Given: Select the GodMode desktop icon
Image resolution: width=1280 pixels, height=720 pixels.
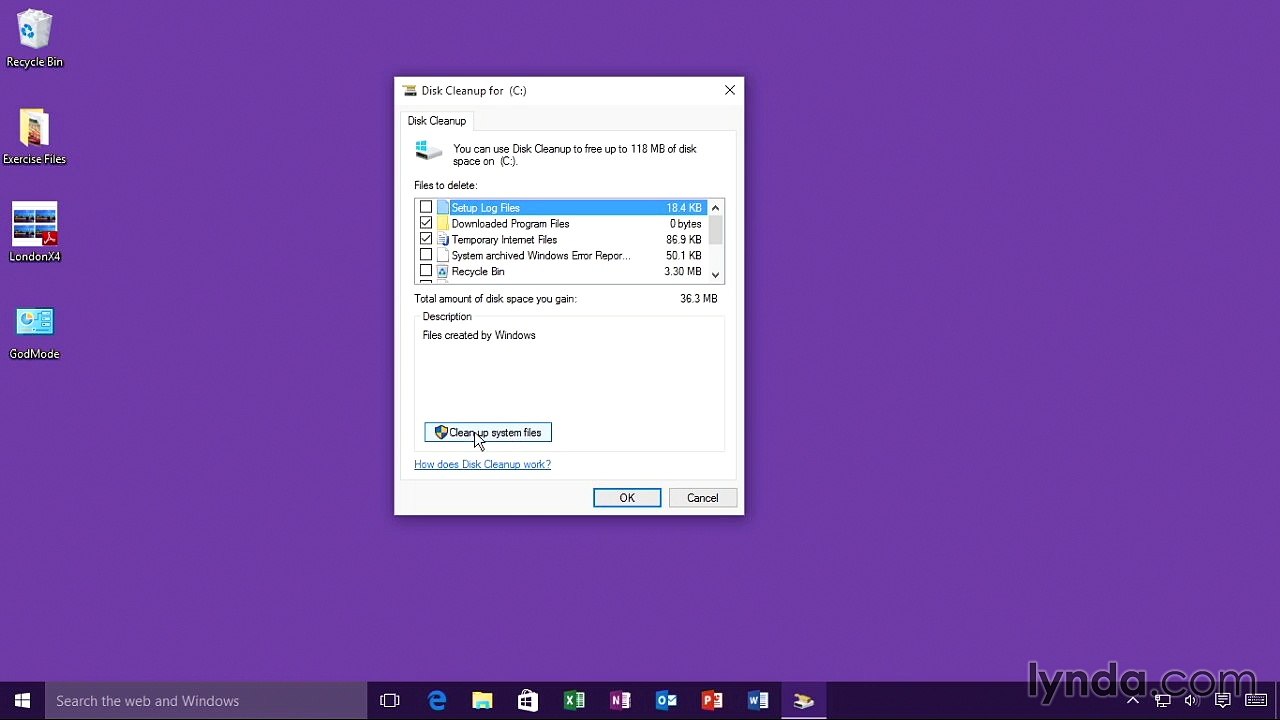Looking at the screenshot, I should coord(34,333).
